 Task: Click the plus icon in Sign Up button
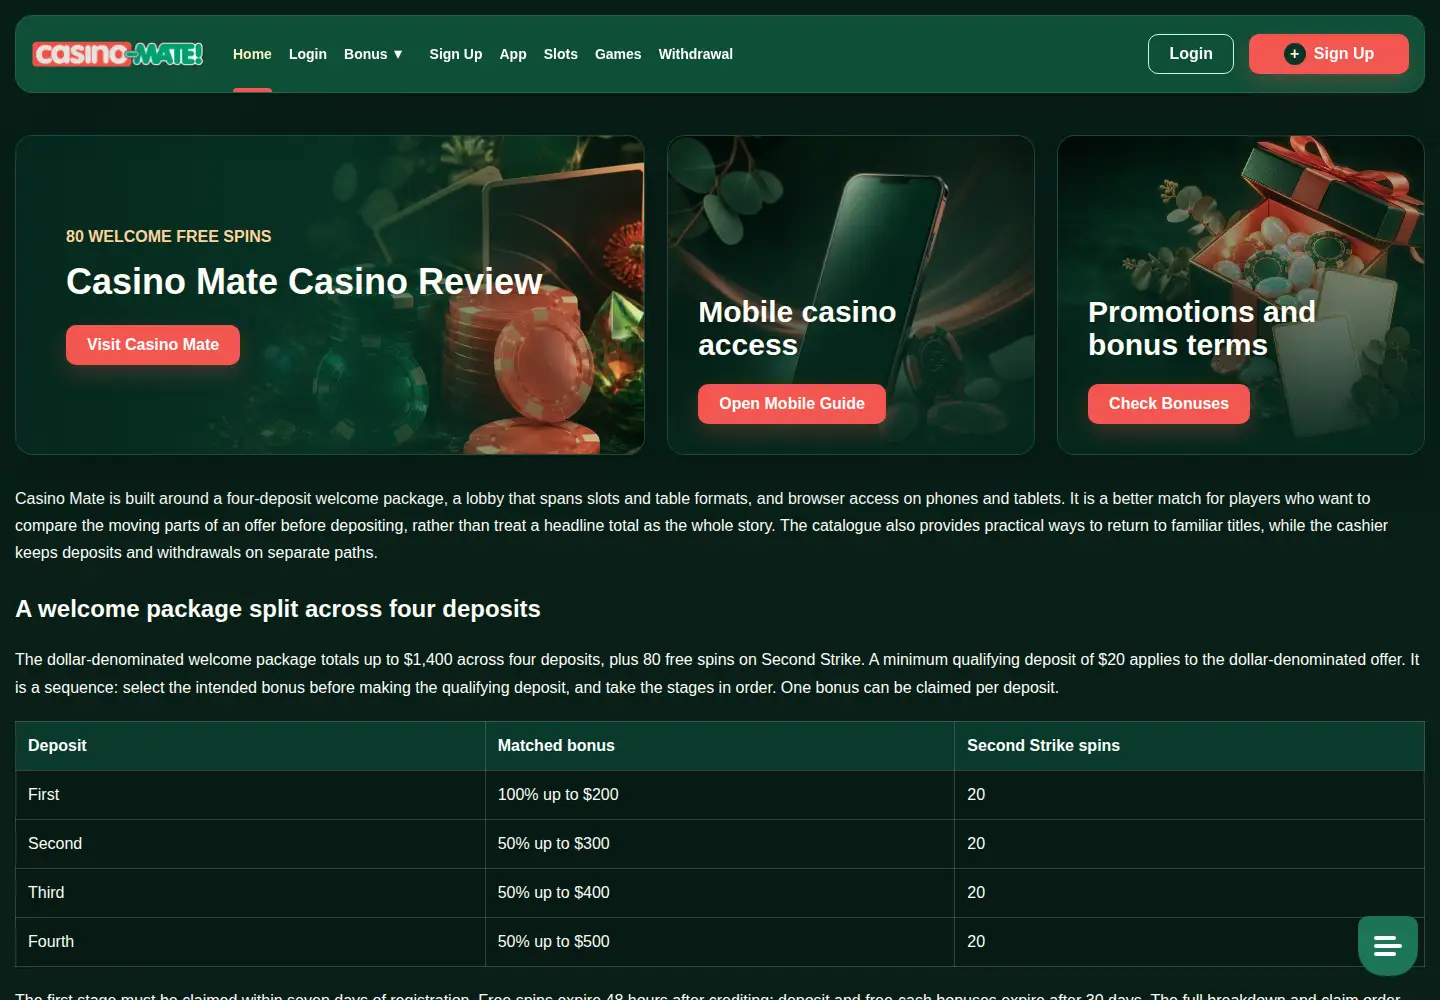pyautogui.click(x=1294, y=54)
